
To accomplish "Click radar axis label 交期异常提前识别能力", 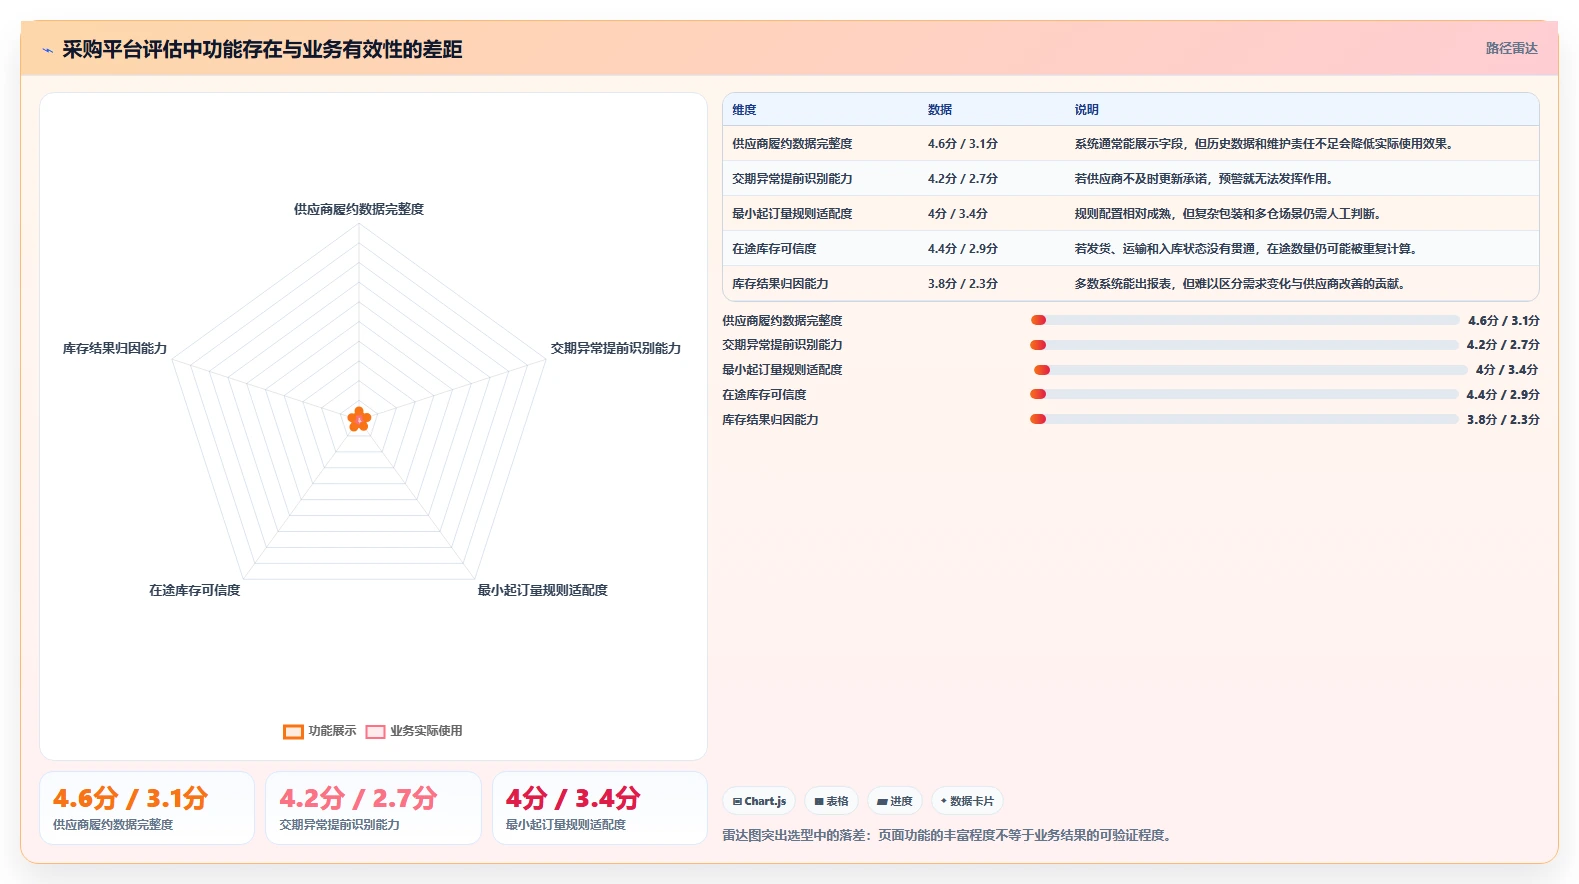I will (x=616, y=348).
